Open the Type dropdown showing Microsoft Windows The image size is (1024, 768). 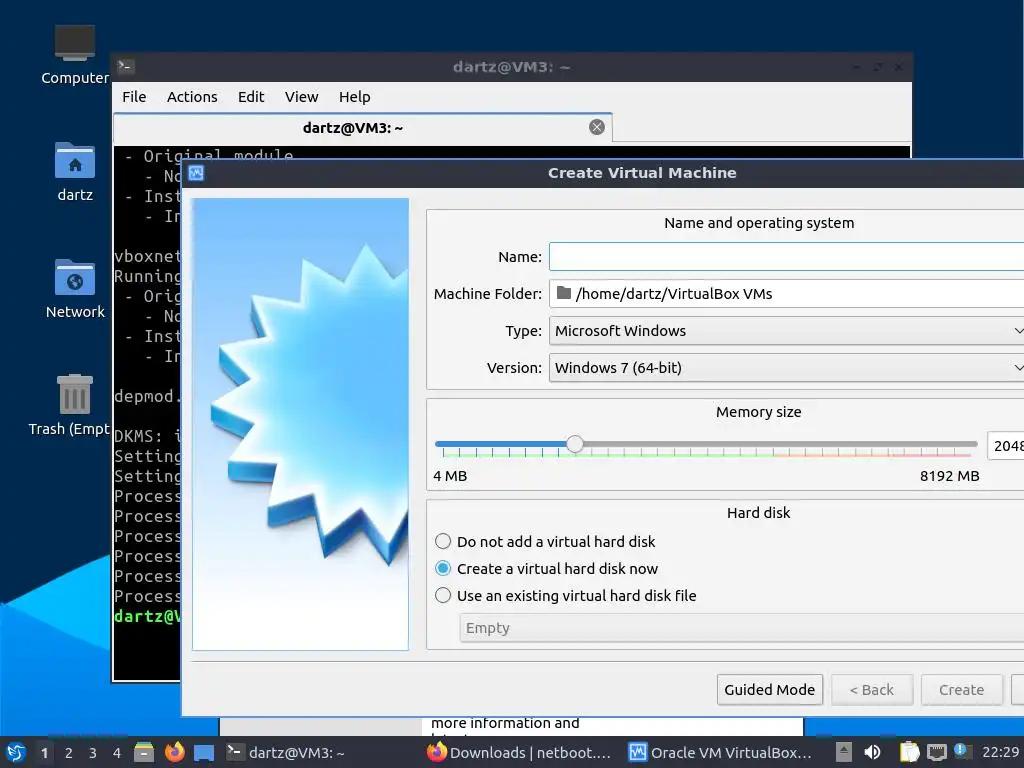(x=786, y=331)
